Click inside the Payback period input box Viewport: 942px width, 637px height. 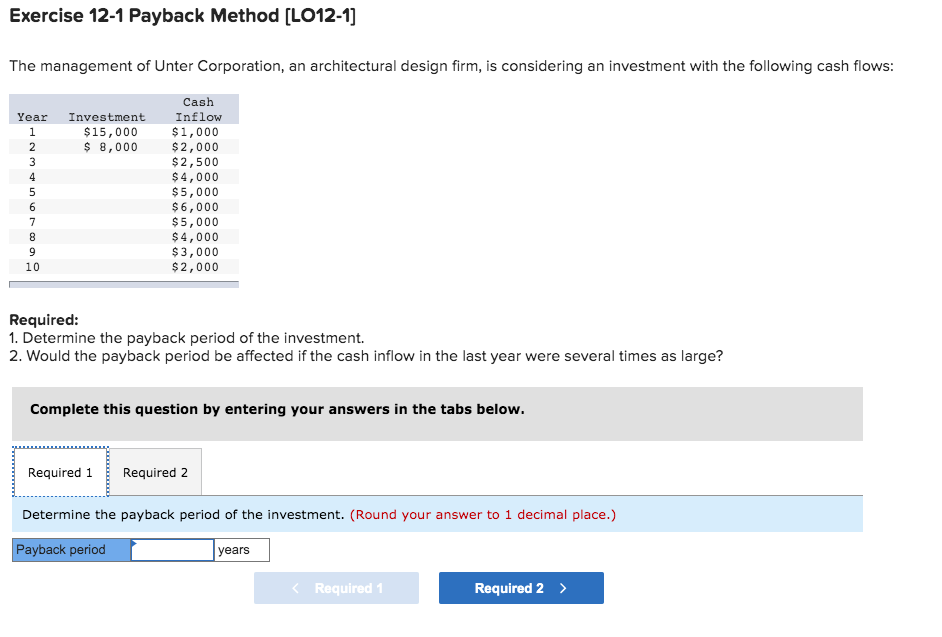tap(171, 549)
